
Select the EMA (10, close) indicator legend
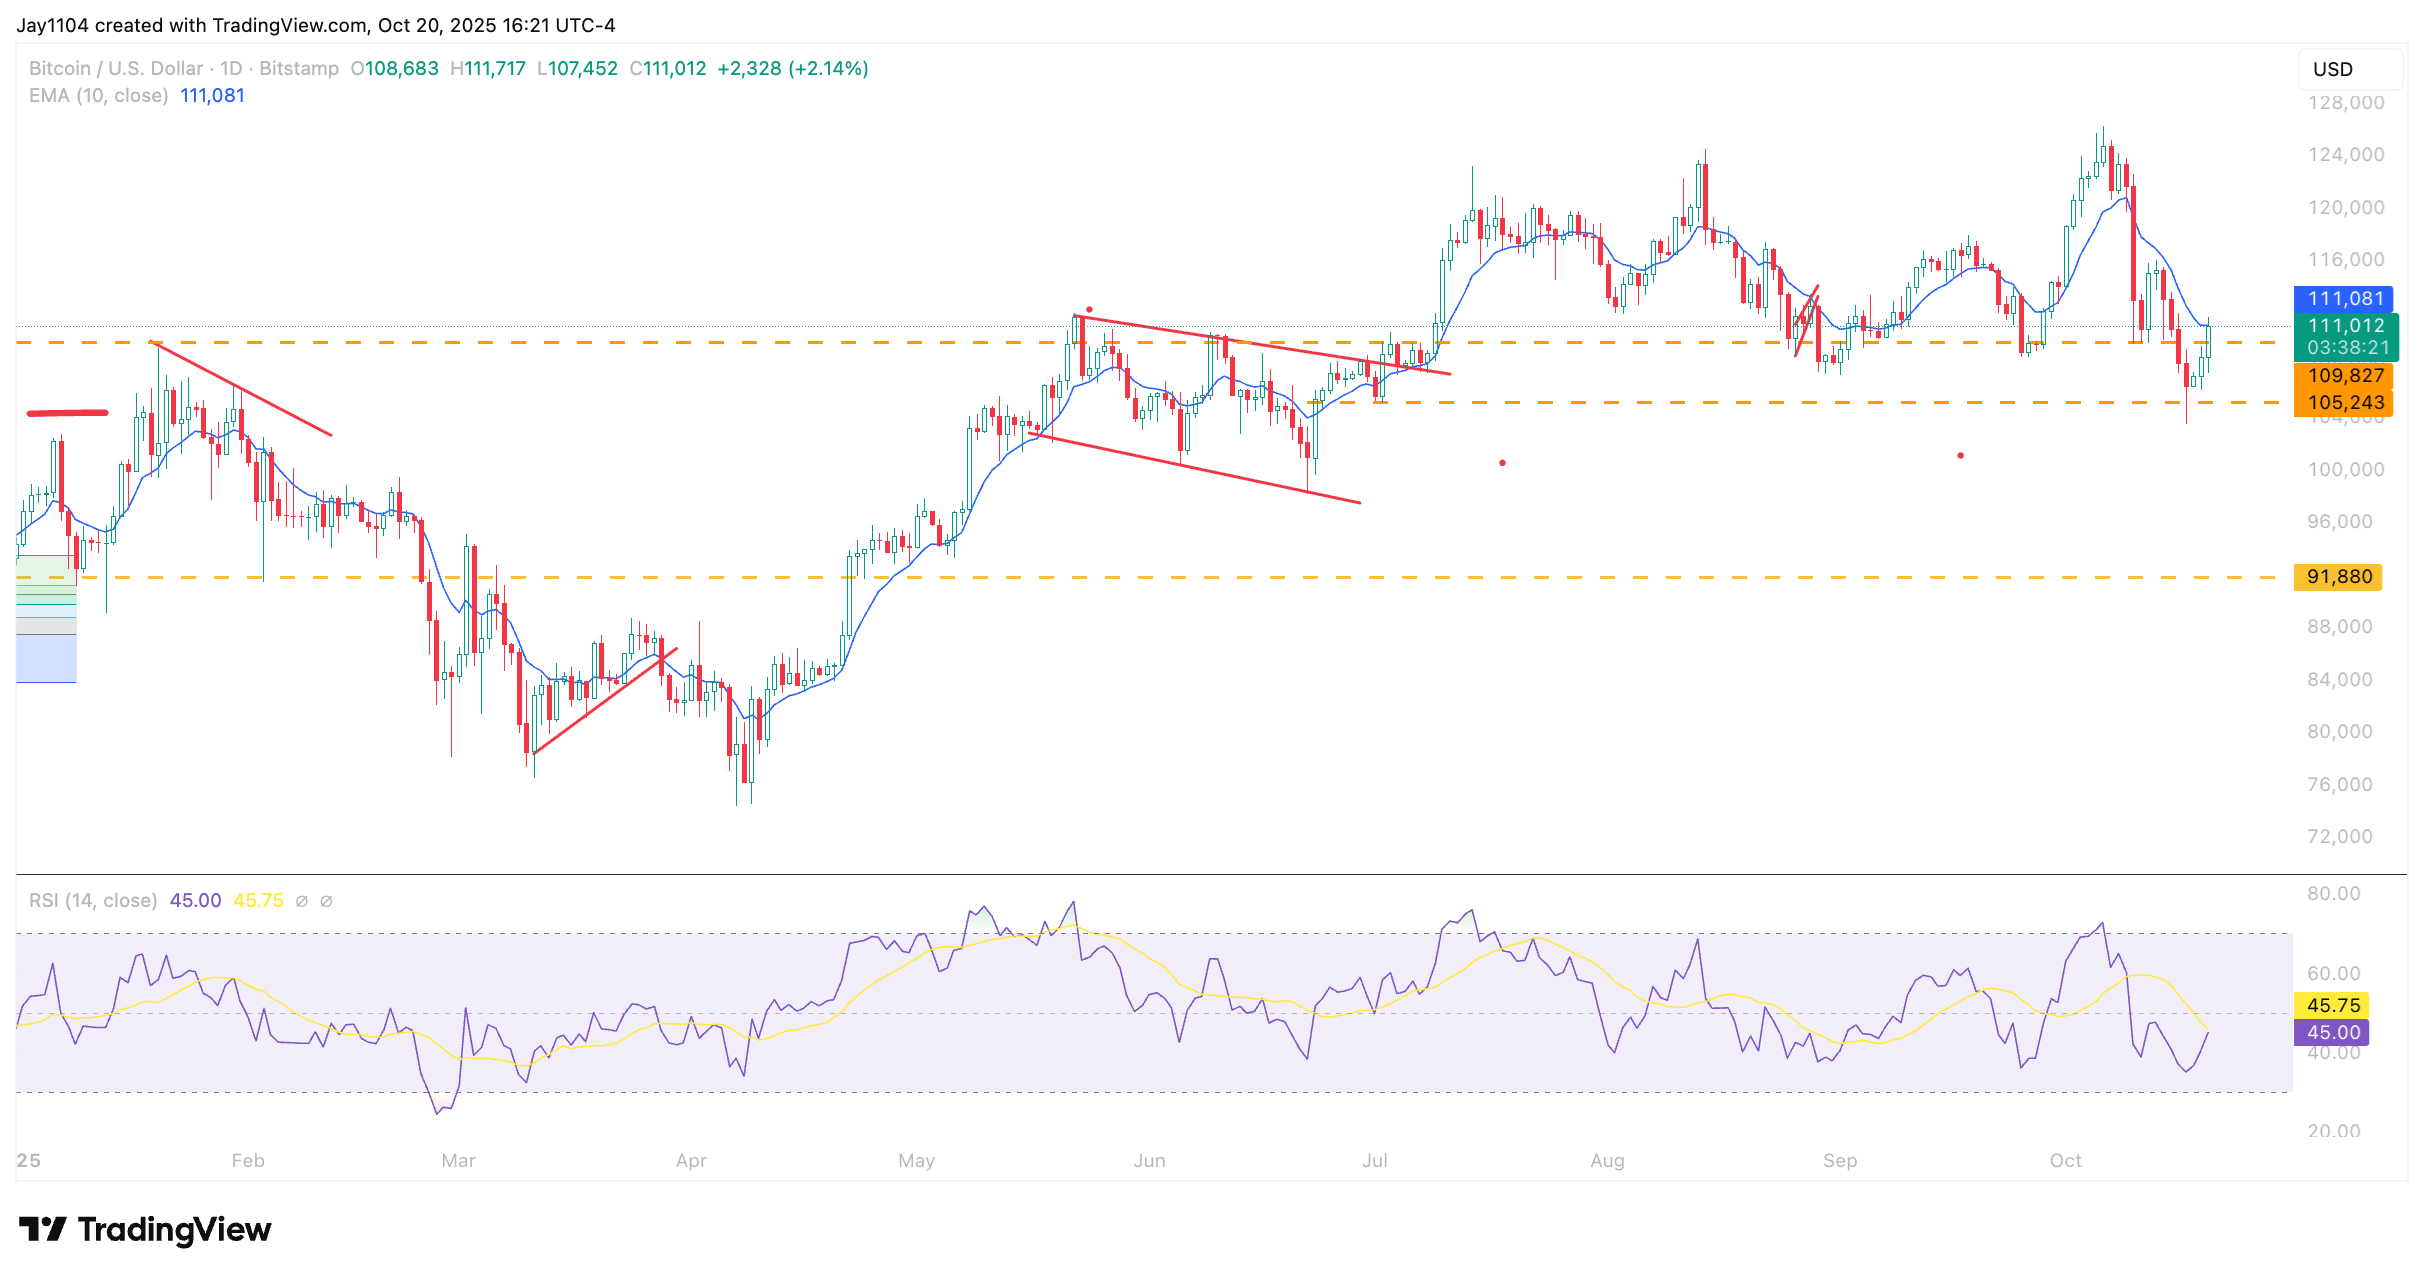point(98,96)
